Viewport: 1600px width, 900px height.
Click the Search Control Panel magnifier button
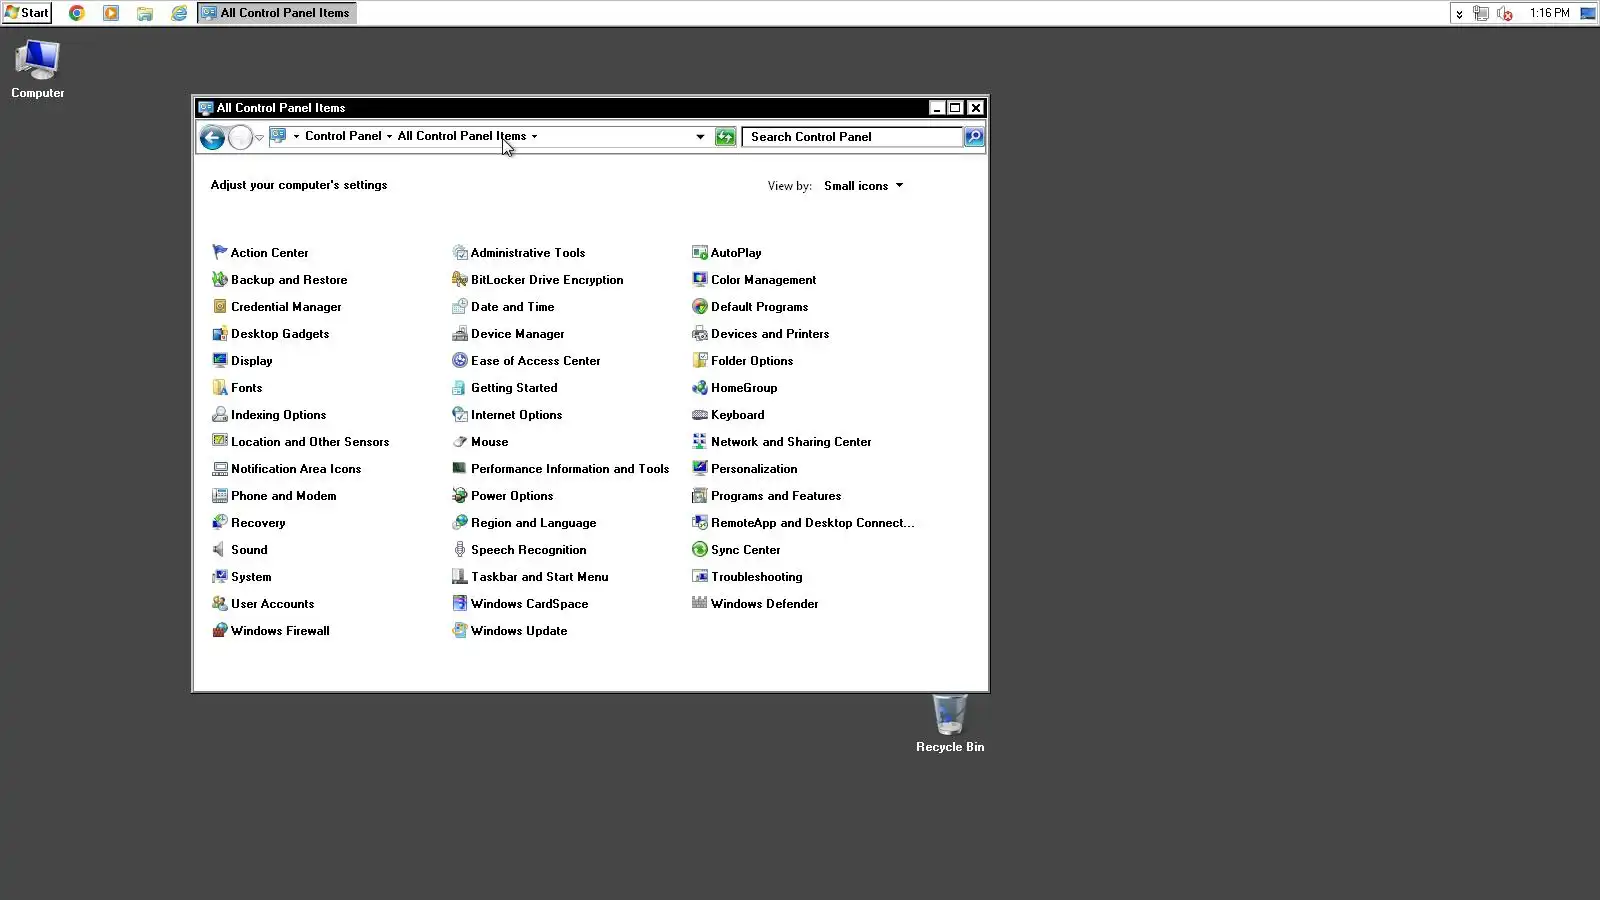point(974,136)
